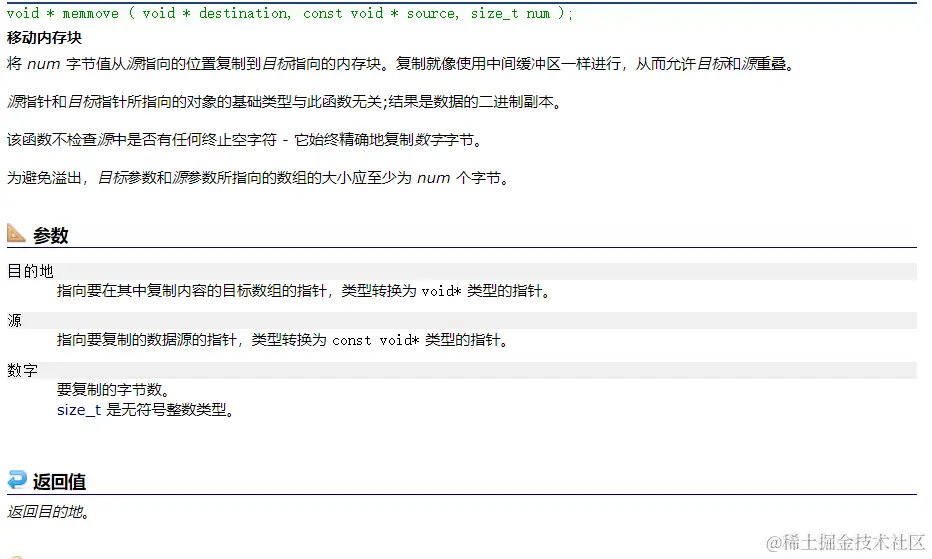Click the 源 description mentioning const void*
Viewport: 932px width, 559px height.
[282, 340]
